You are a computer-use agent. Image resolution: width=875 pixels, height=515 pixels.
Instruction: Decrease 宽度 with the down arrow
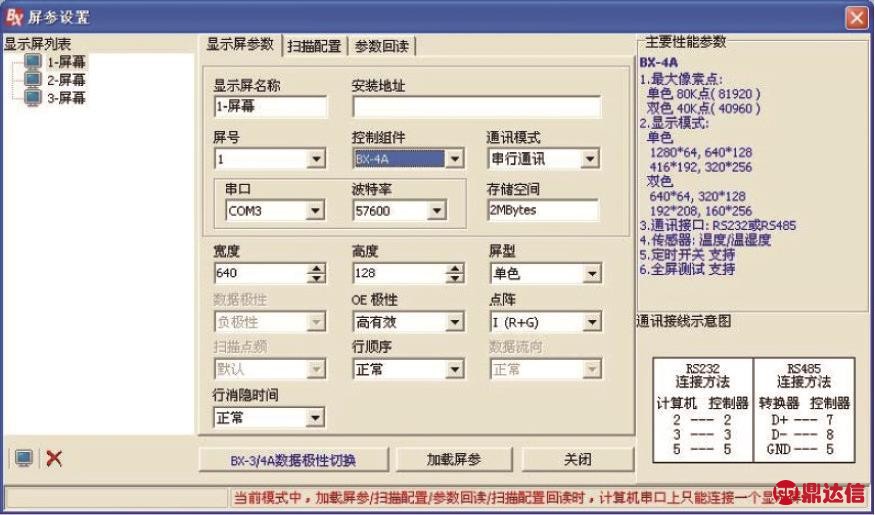[316, 278]
